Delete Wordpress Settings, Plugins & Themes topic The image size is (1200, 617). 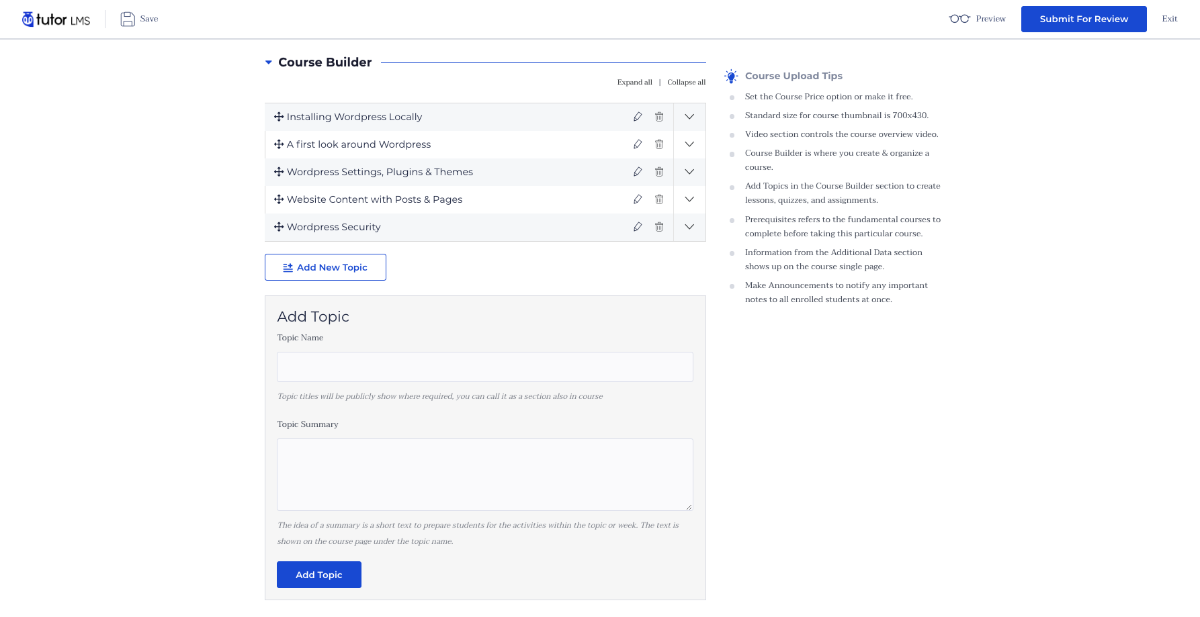point(659,172)
